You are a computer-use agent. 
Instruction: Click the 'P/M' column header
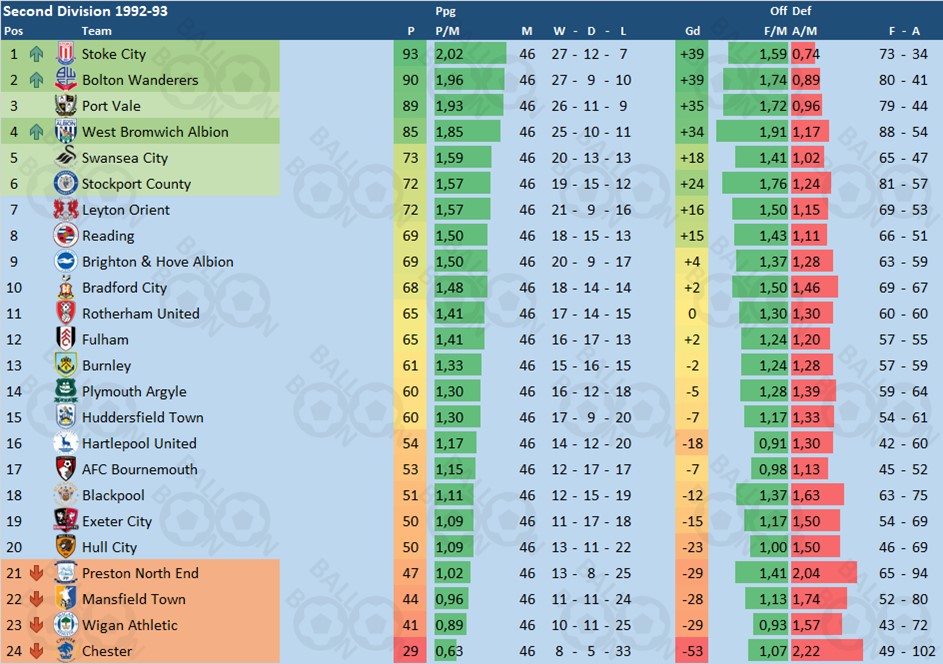coord(447,31)
